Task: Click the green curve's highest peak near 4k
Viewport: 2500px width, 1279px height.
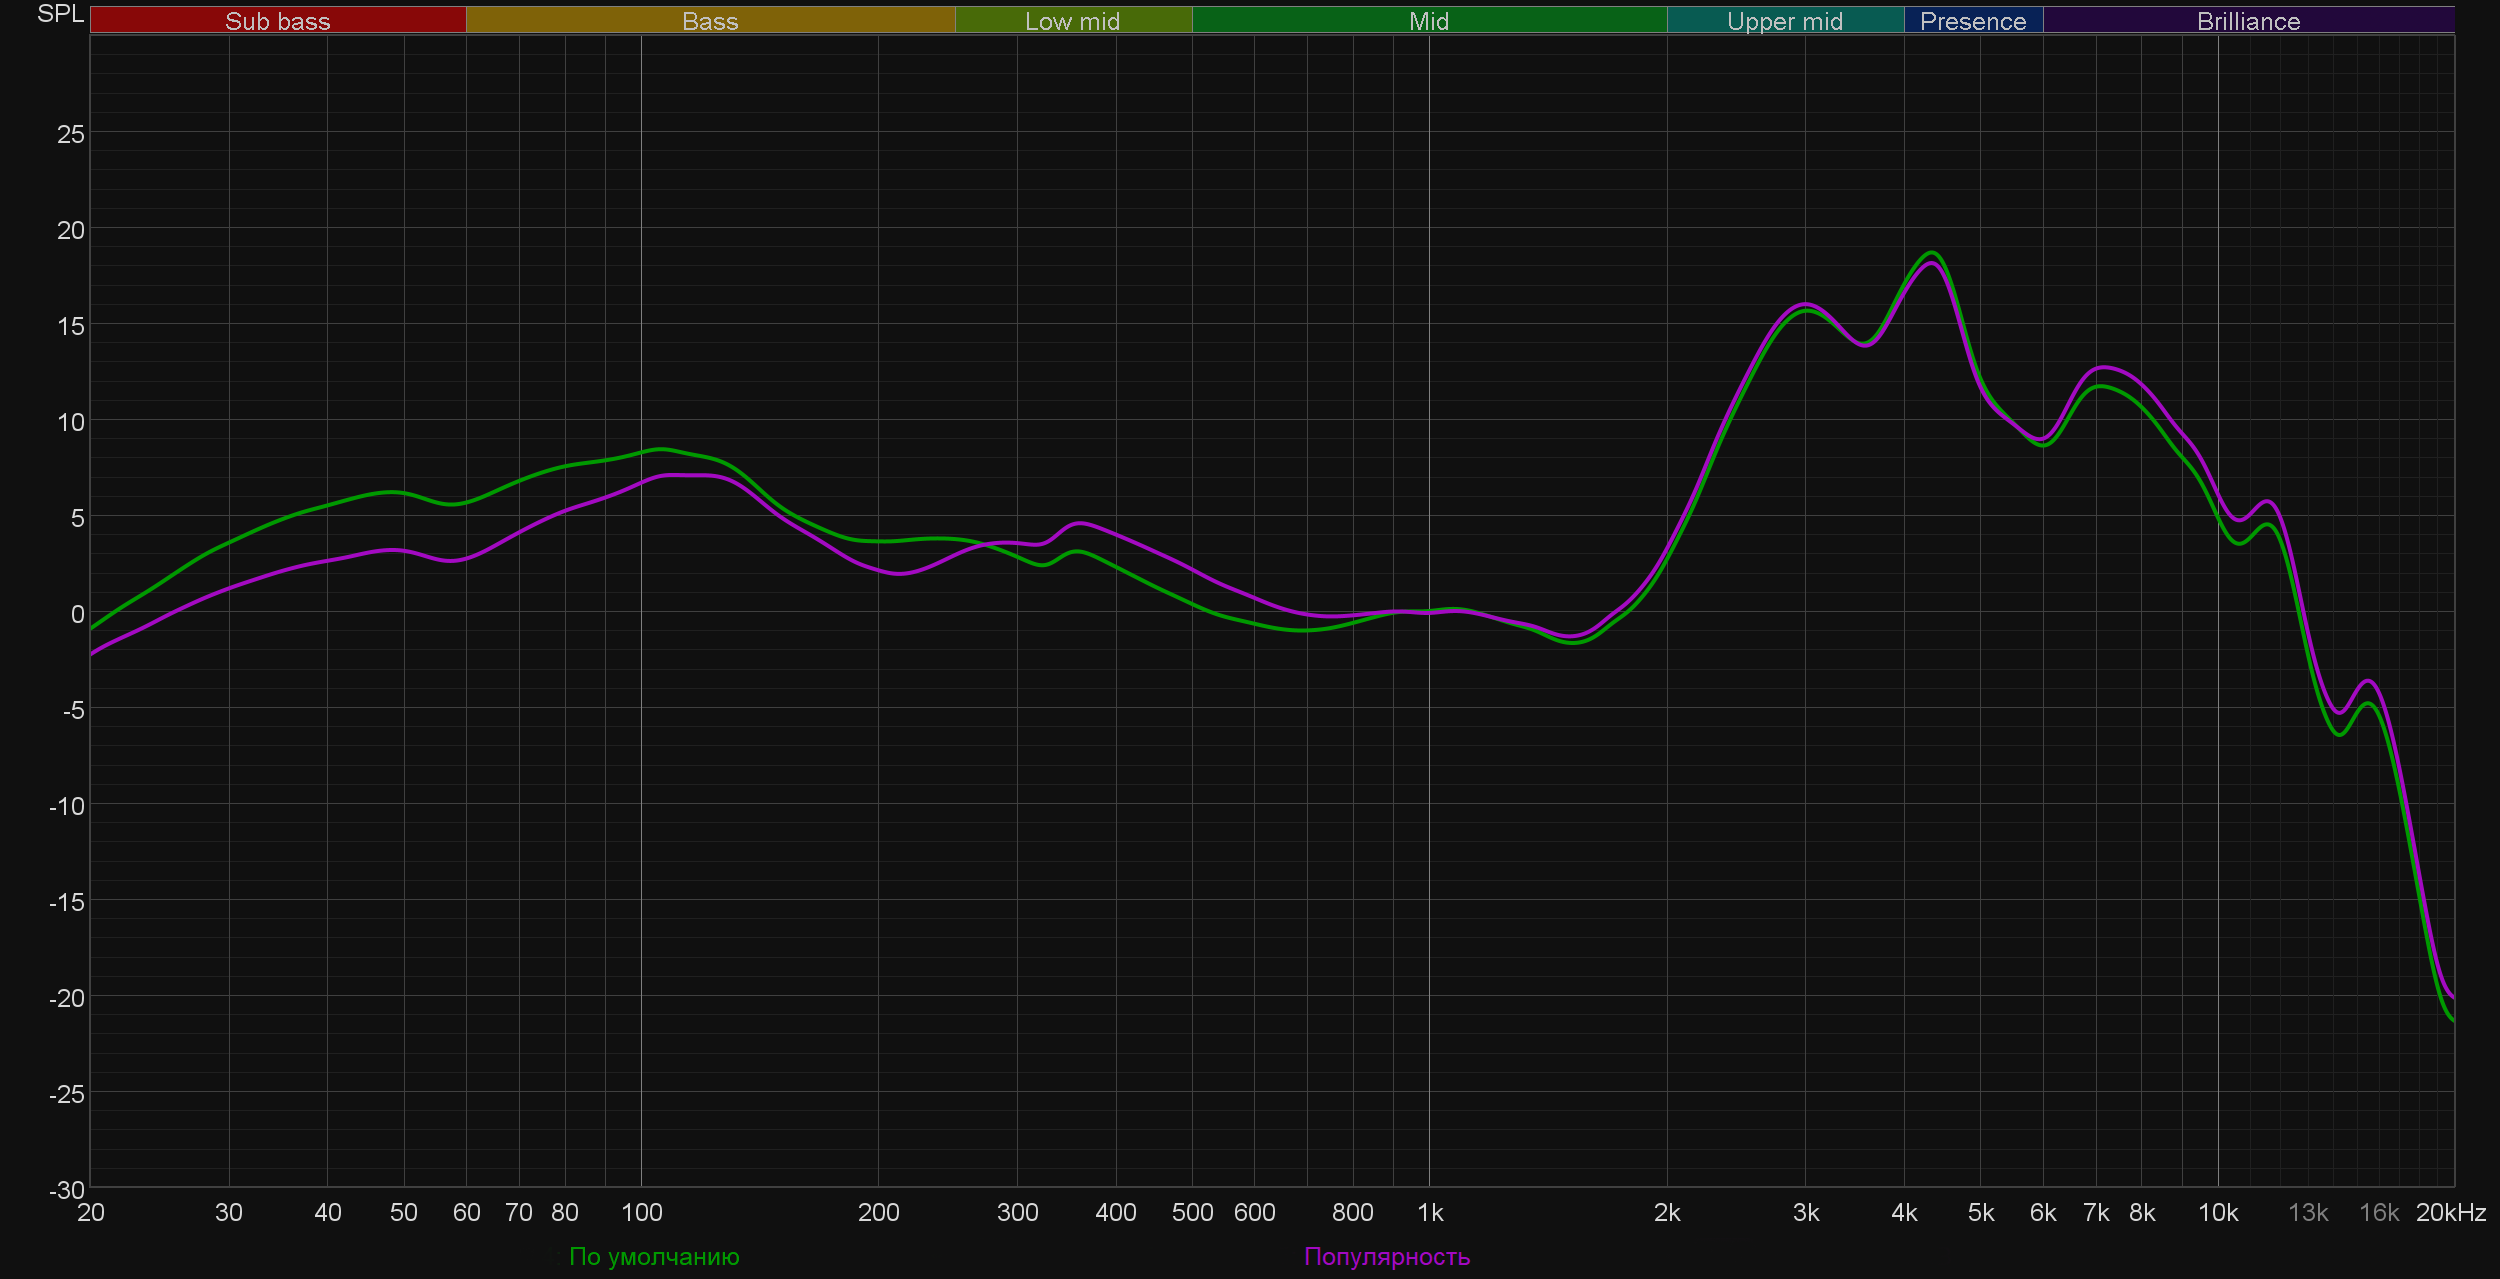Action: tap(1932, 253)
